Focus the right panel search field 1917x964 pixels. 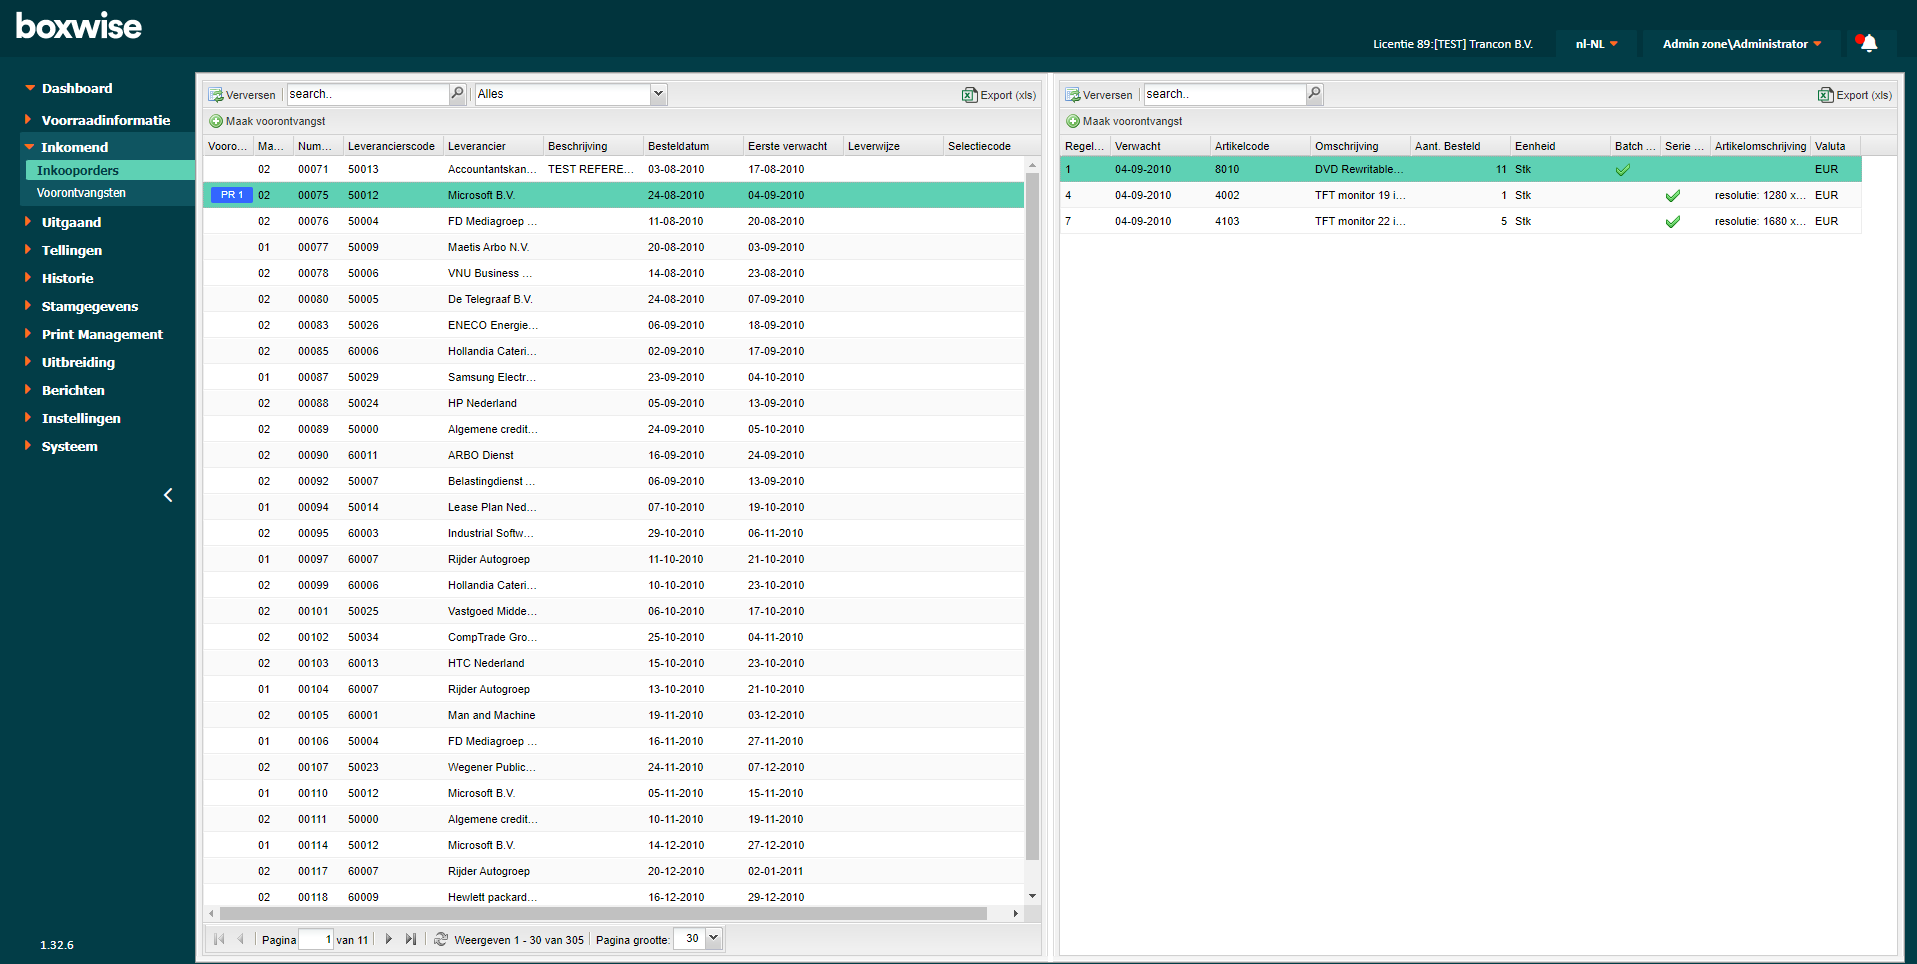tap(1225, 94)
